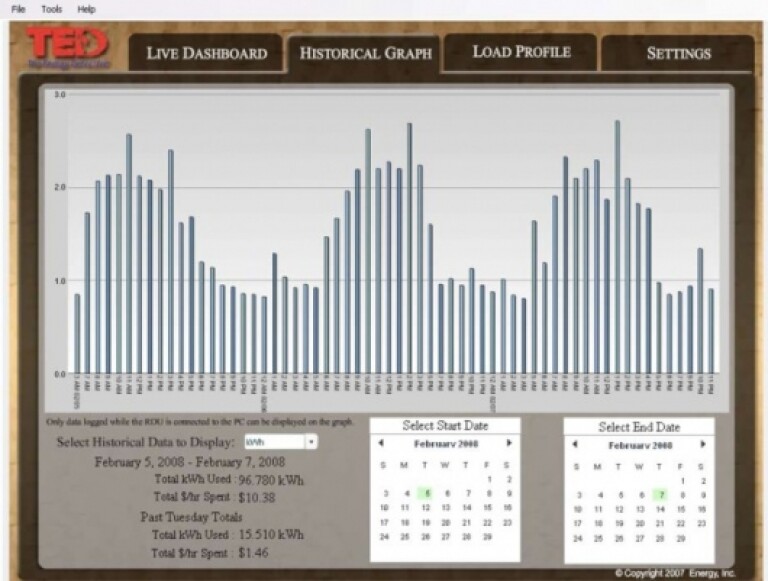This screenshot has height=581, width=768.
Task: Open the Help menu
Action: (x=87, y=8)
